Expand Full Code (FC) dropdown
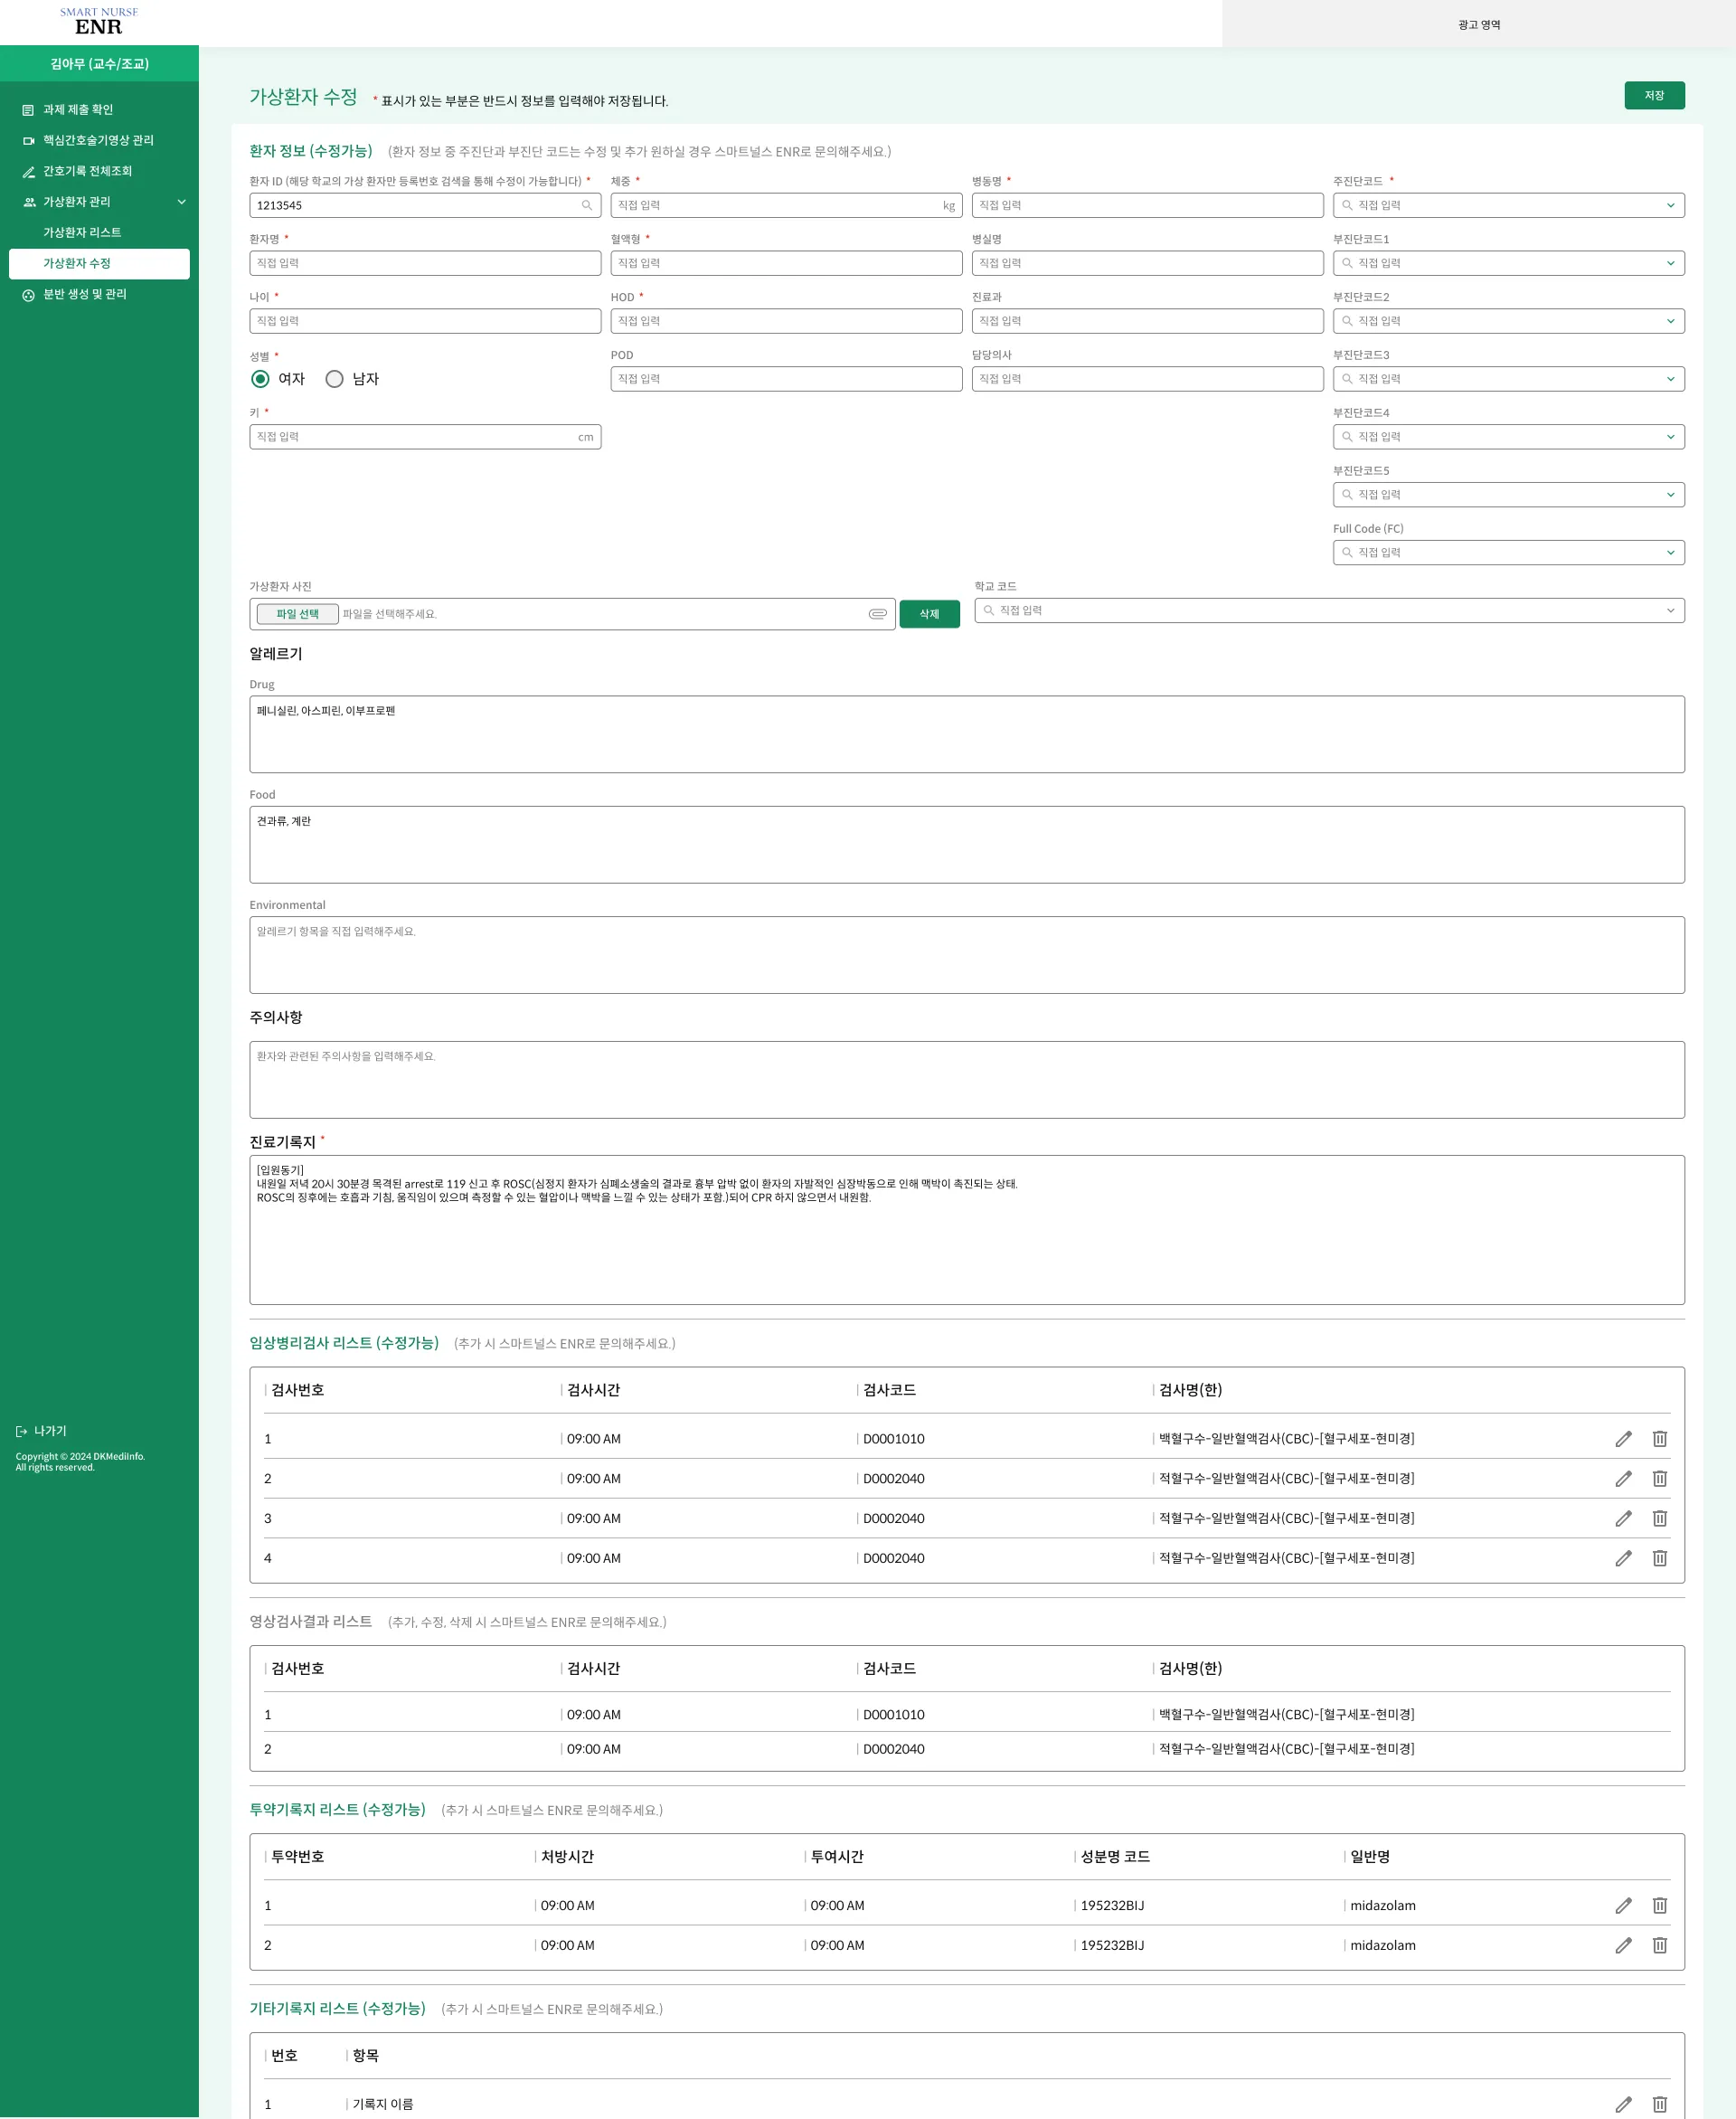 tap(1669, 553)
